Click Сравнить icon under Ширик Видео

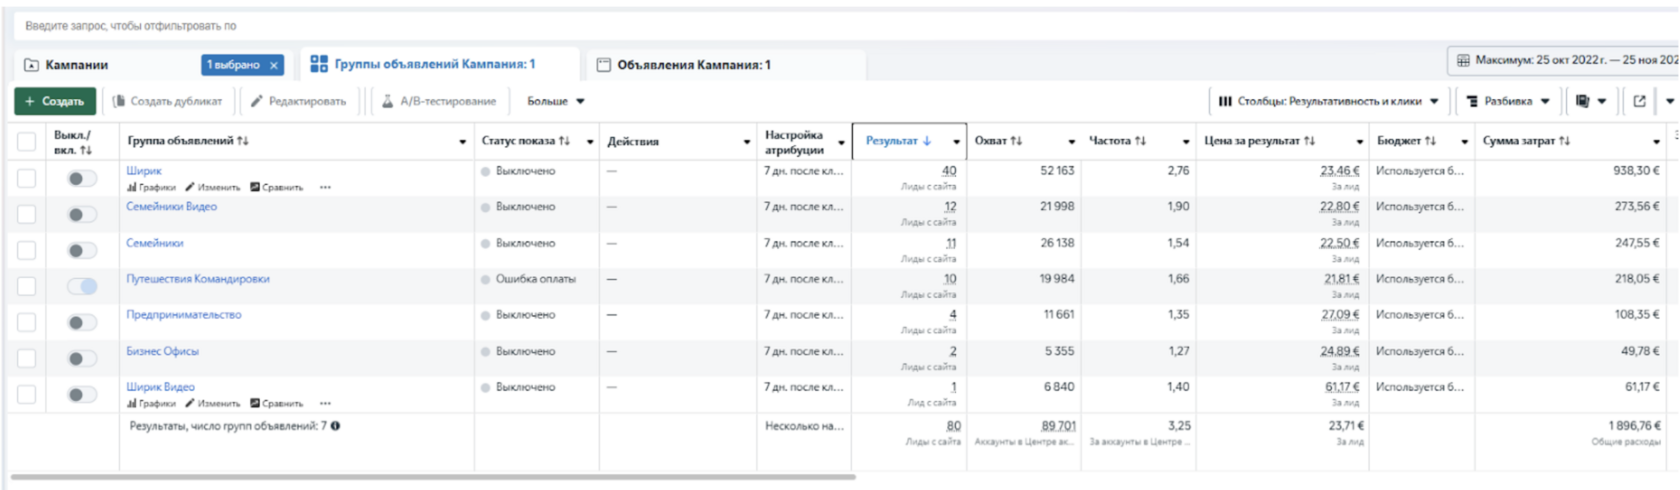click(255, 403)
